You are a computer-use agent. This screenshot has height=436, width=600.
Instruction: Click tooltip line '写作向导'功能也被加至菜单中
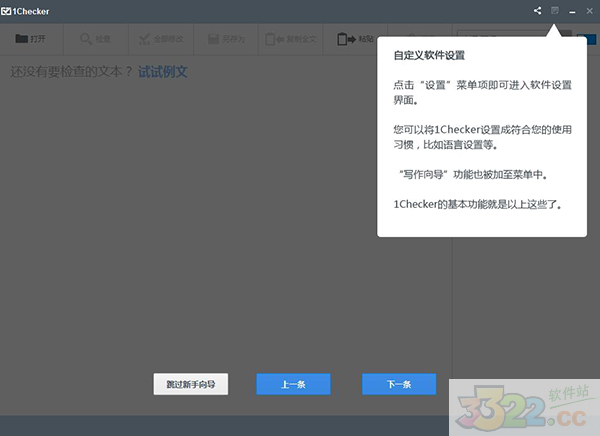tap(473, 175)
